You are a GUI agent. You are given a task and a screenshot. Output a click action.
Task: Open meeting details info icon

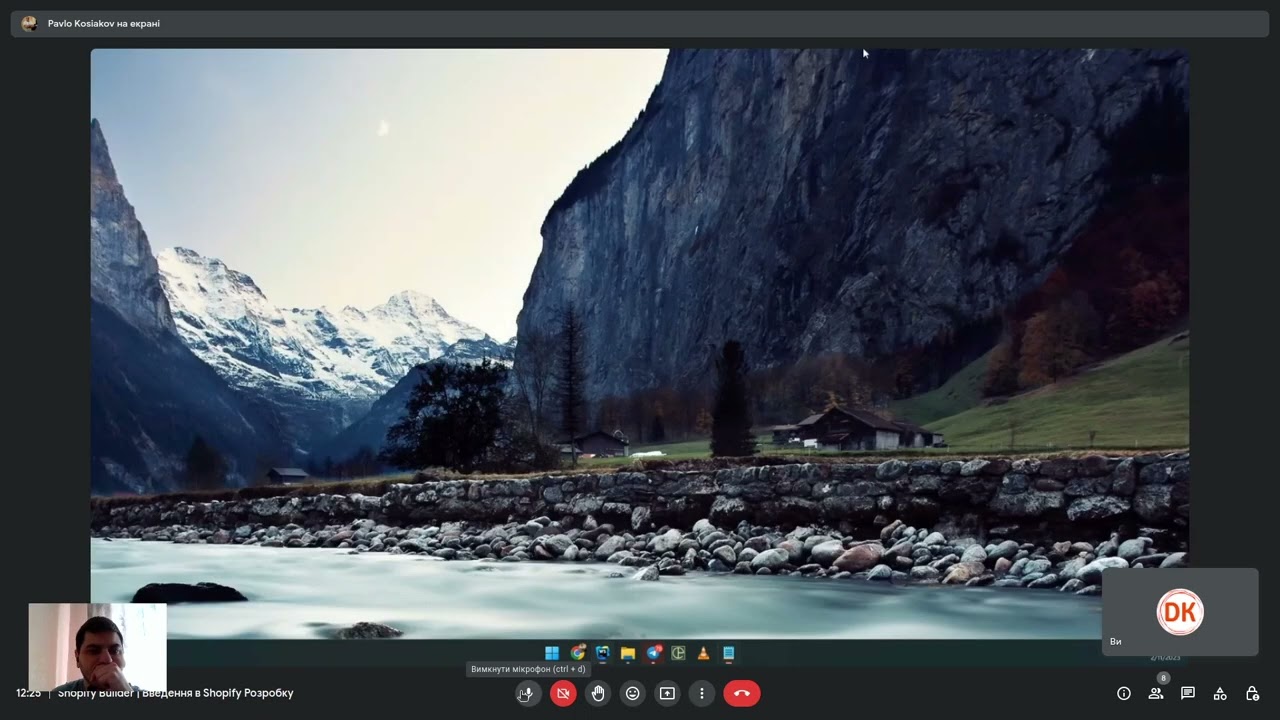(x=1124, y=693)
